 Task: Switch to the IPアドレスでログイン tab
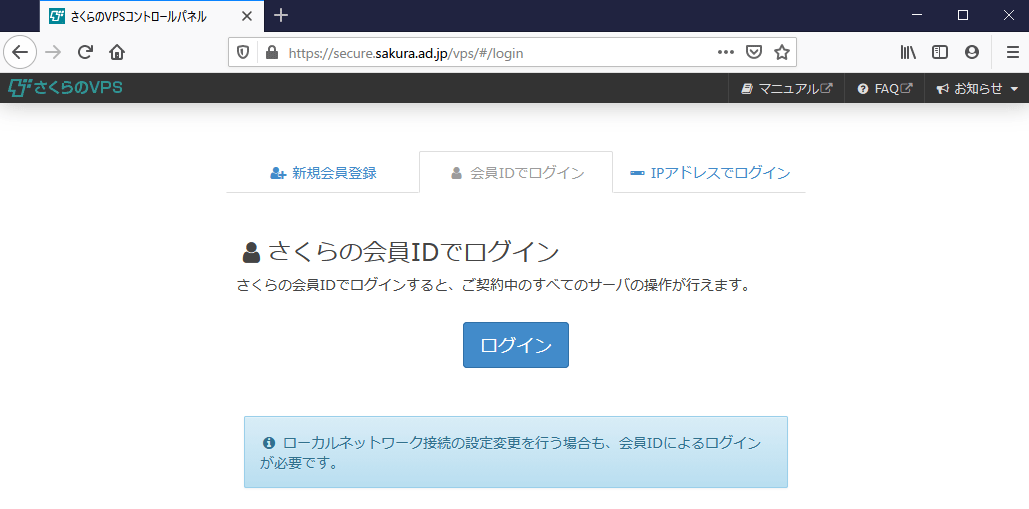pyautogui.click(x=709, y=173)
